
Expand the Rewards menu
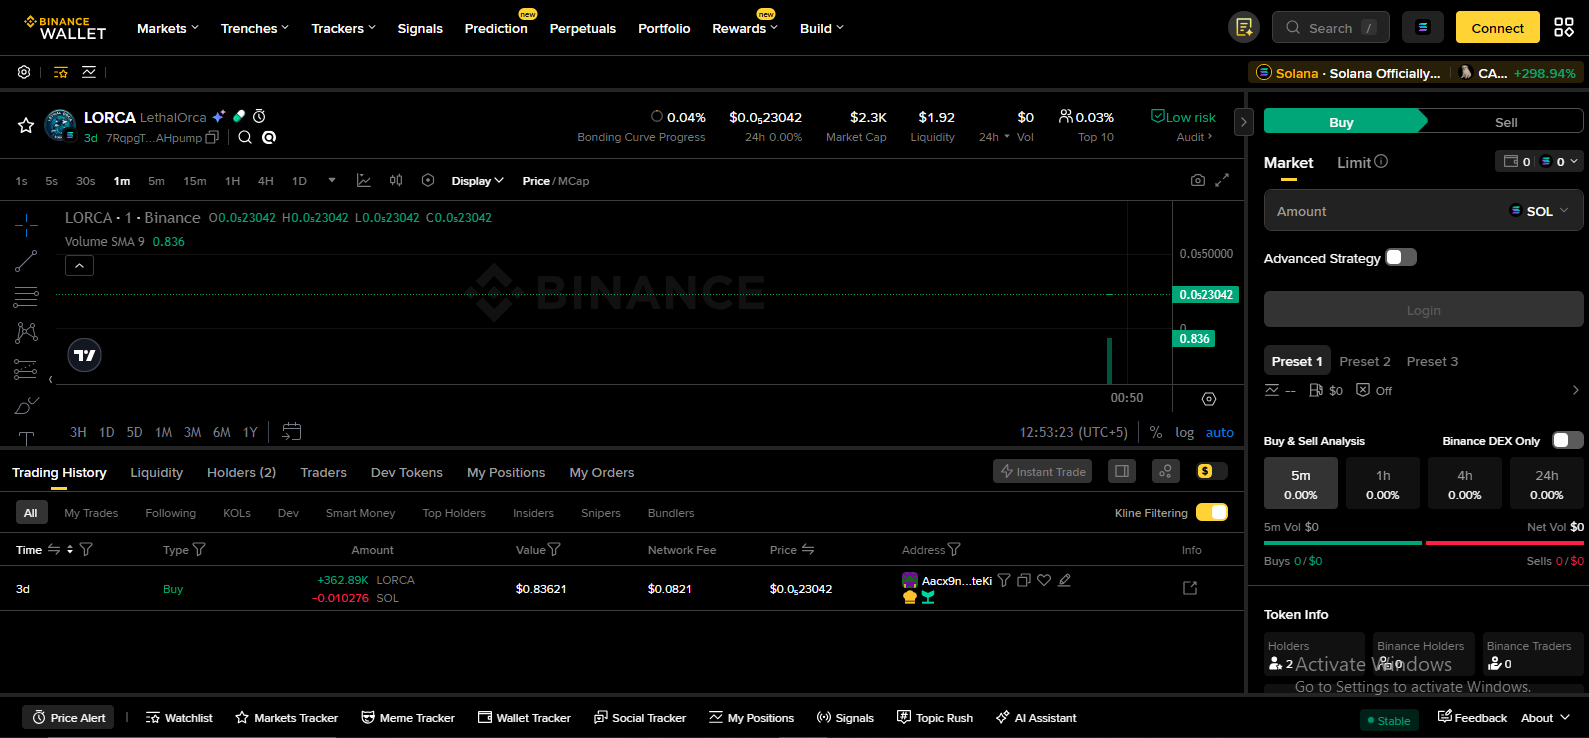click(x=745, y=28)
